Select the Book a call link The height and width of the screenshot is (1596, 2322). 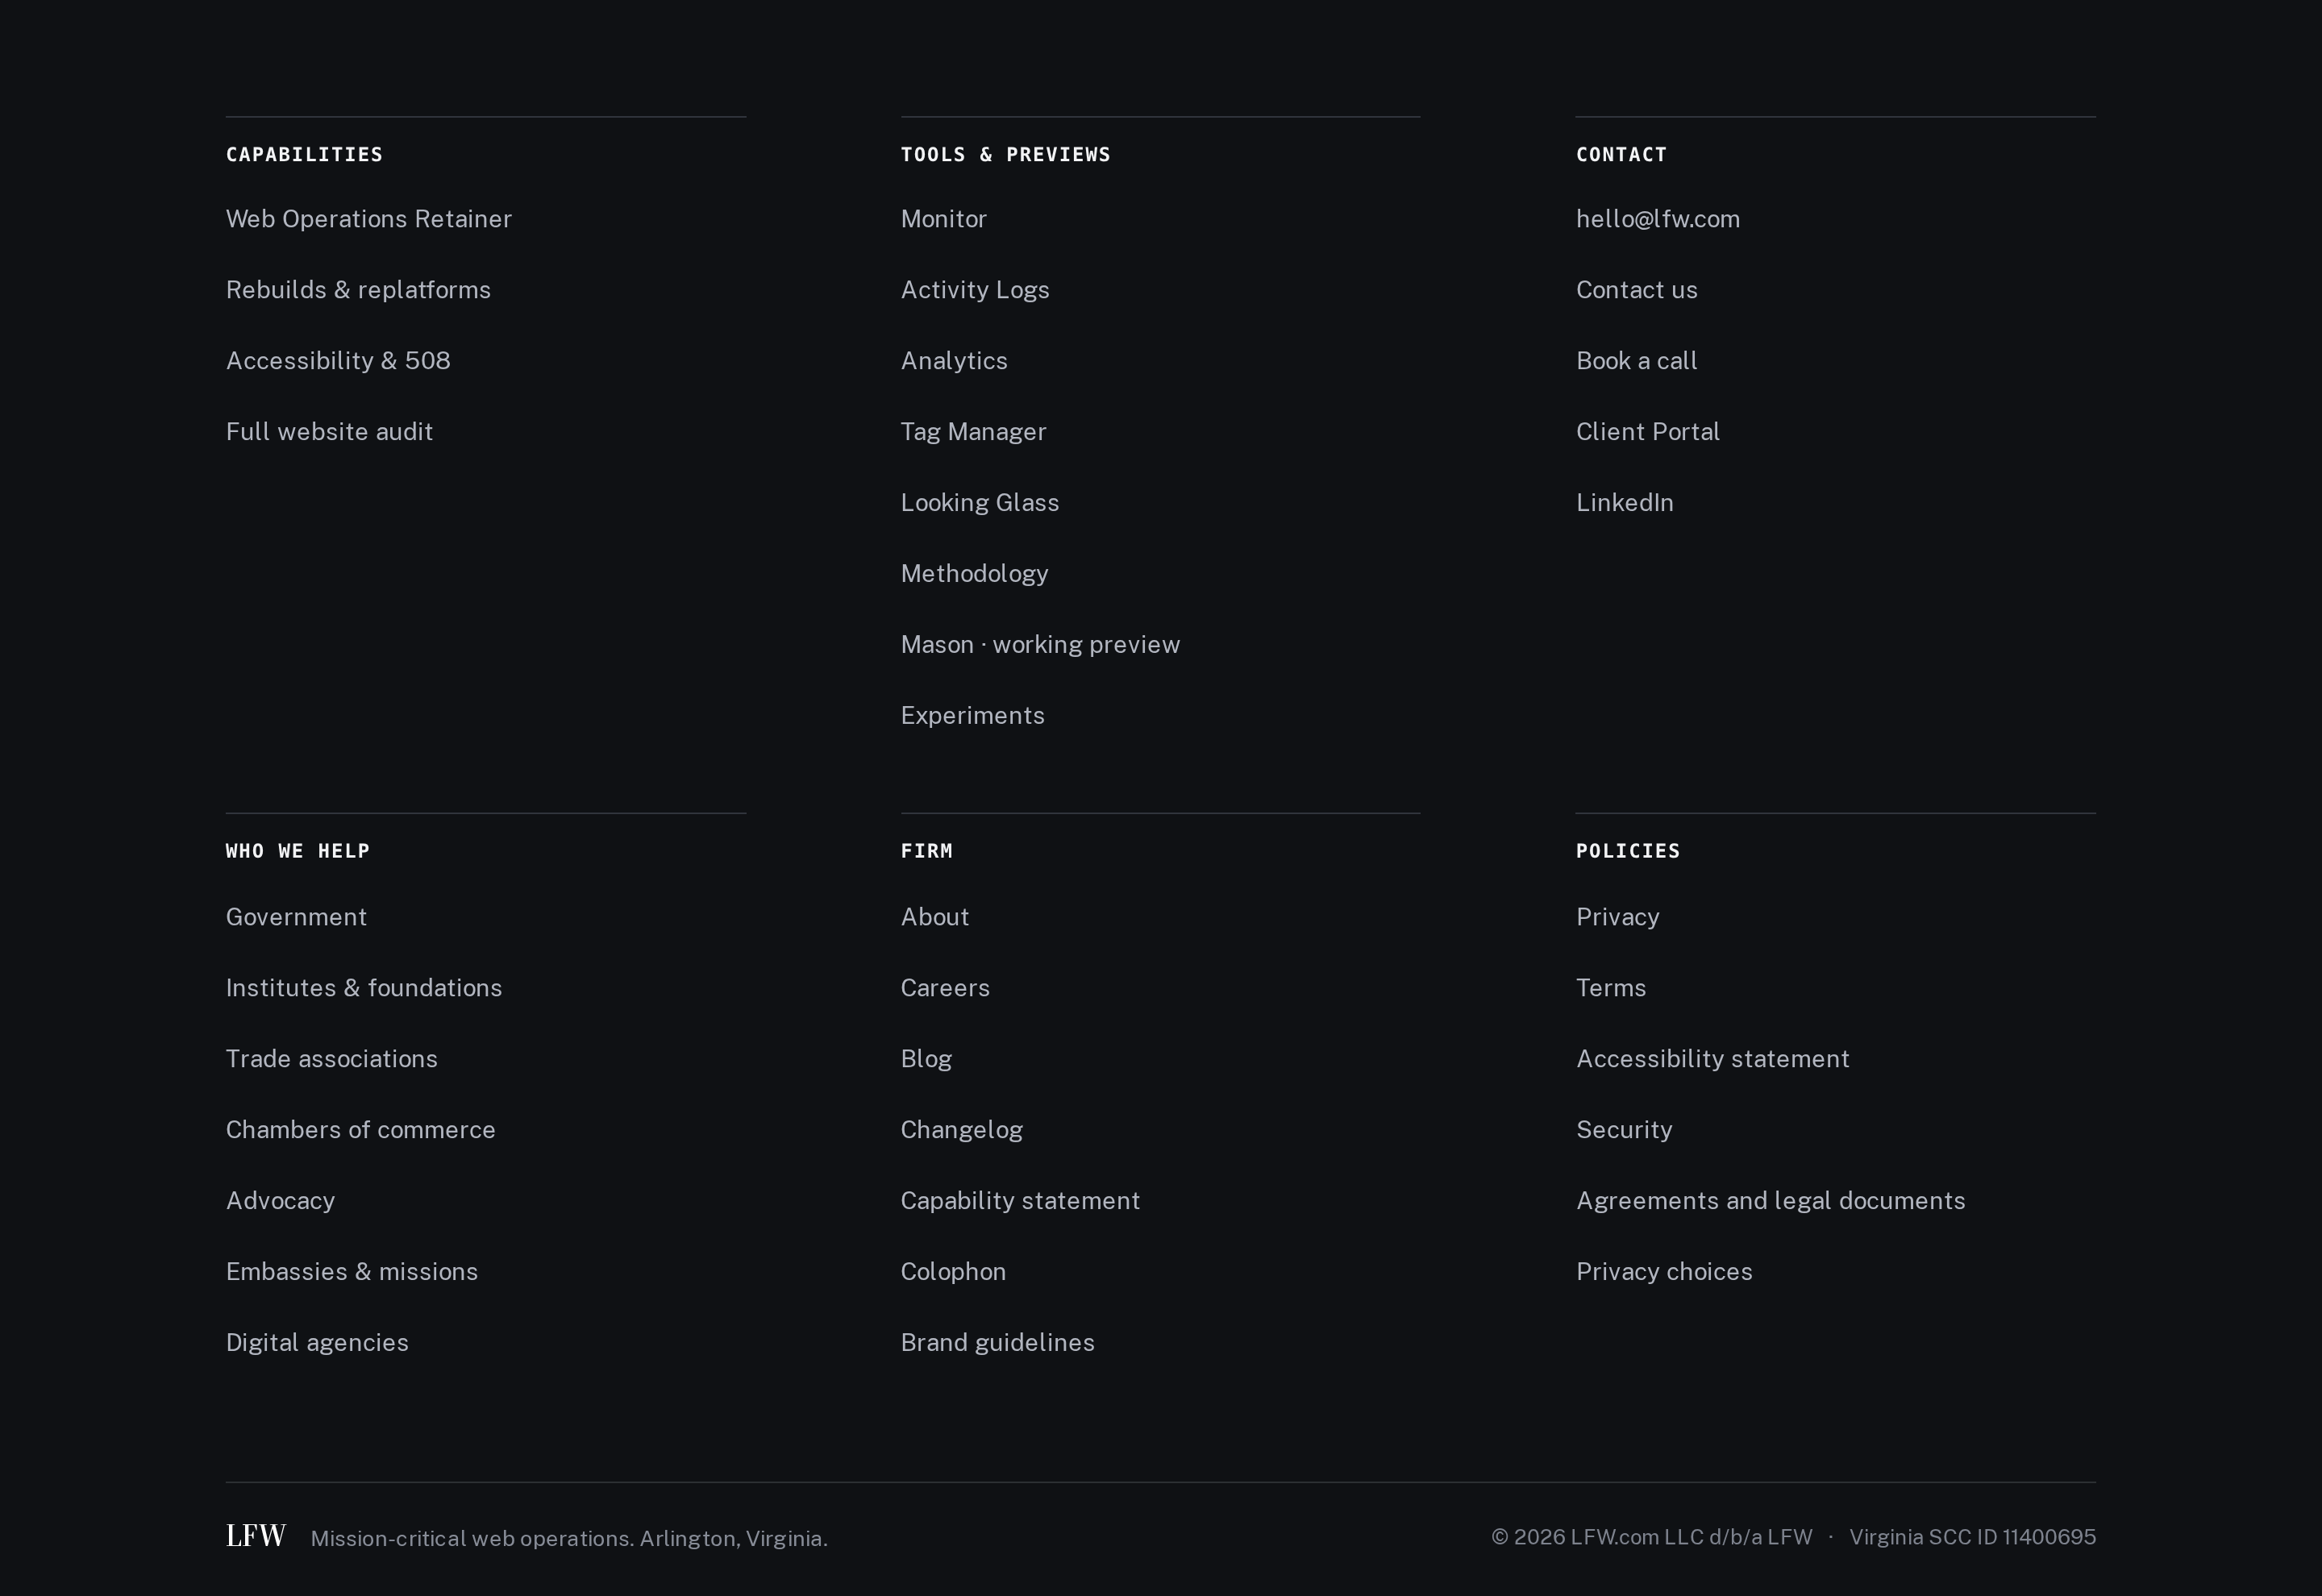point(1637,361)
